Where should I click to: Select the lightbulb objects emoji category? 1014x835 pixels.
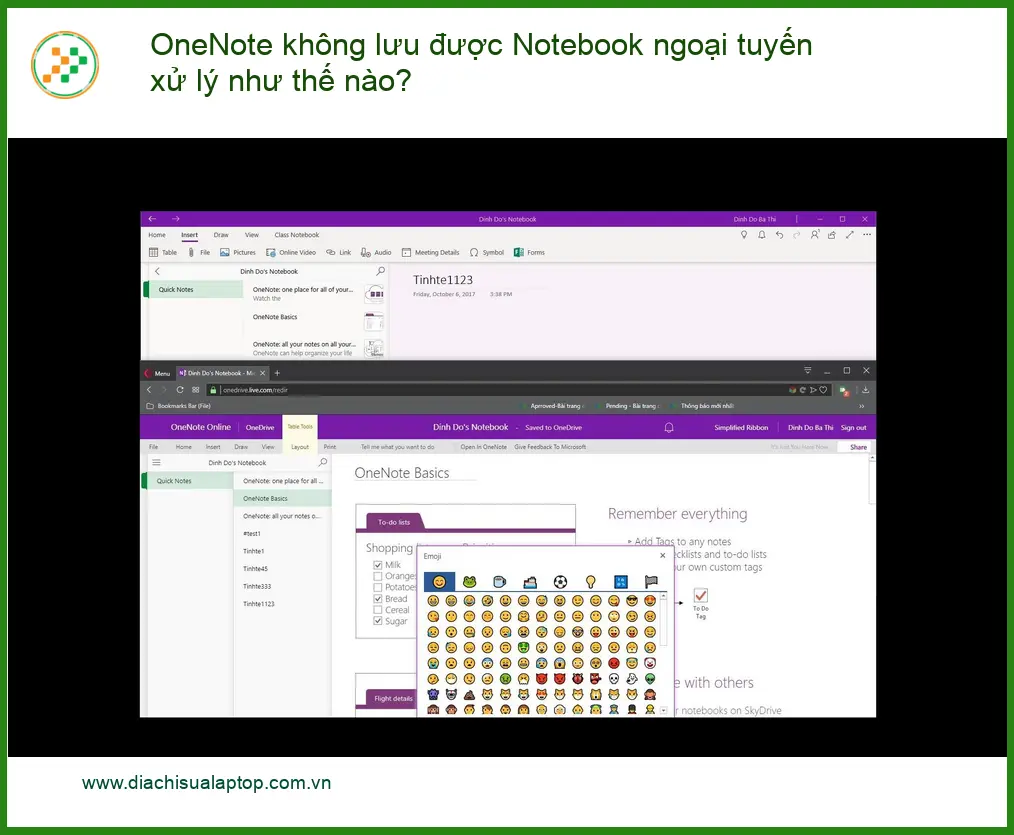click(x=590, y=581)
